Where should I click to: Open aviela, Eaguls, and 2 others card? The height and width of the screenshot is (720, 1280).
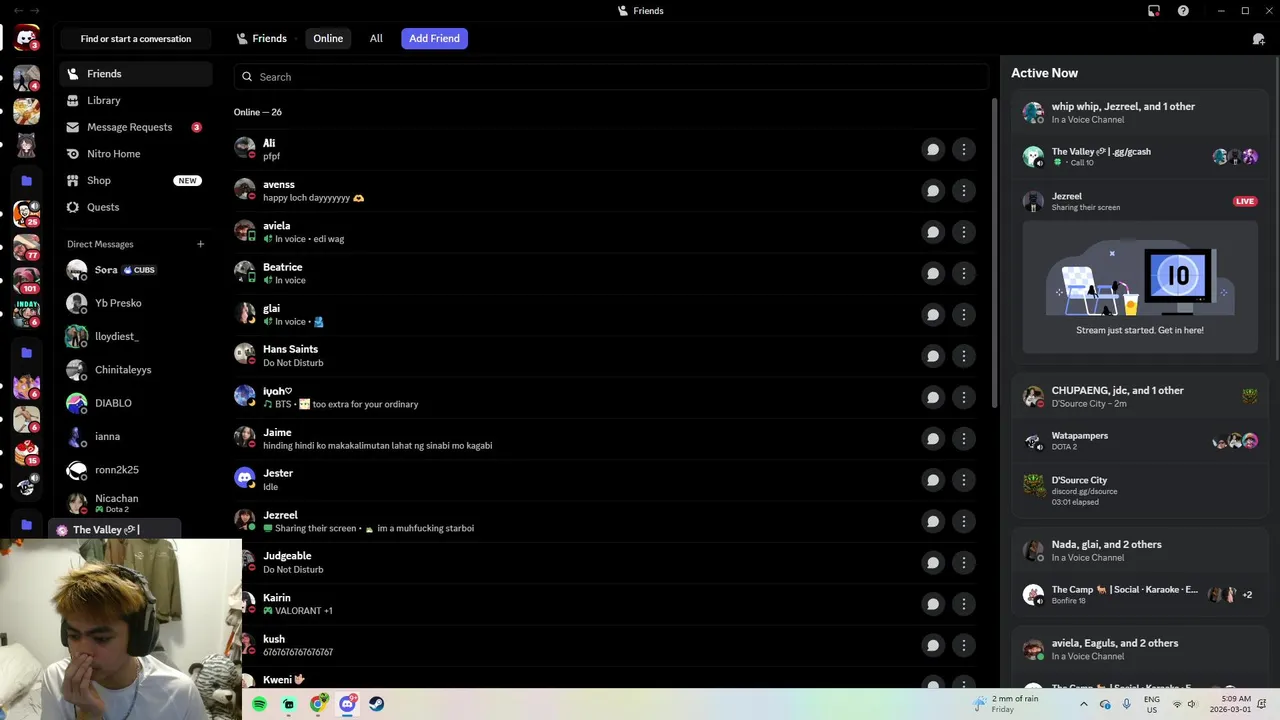click(x=1140, y=649)
